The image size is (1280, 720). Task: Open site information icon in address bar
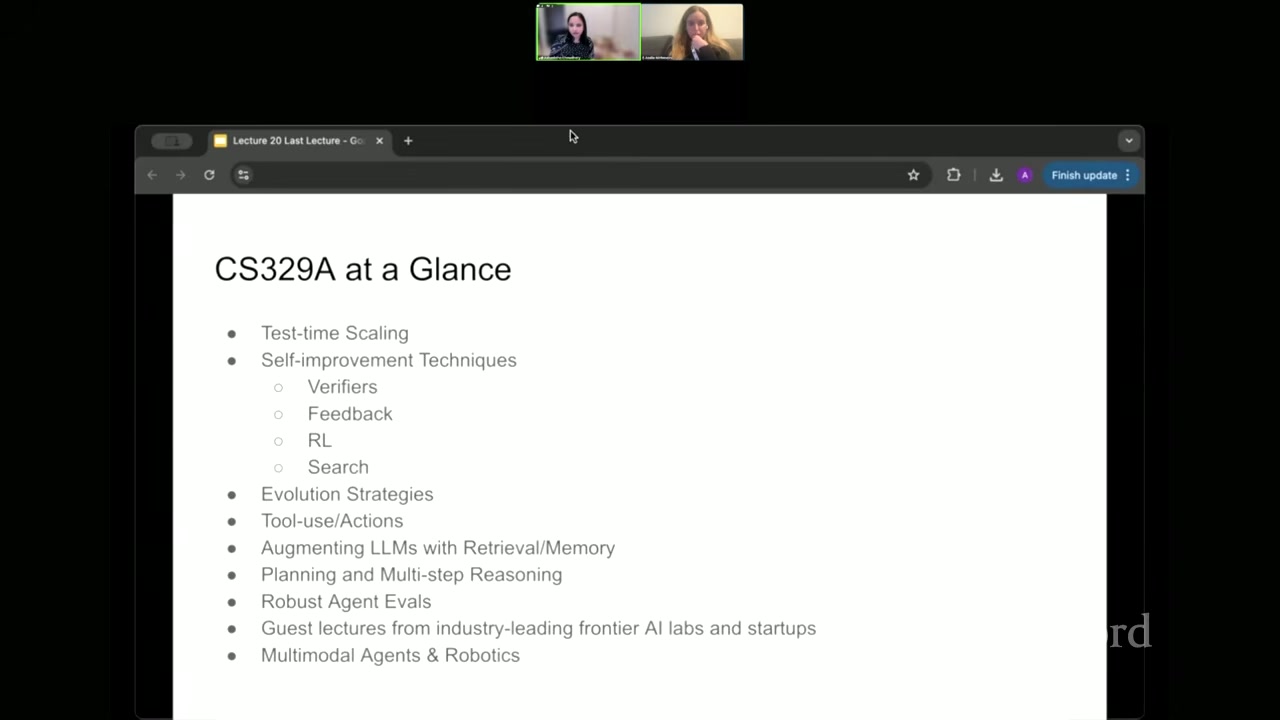(243, 175)
